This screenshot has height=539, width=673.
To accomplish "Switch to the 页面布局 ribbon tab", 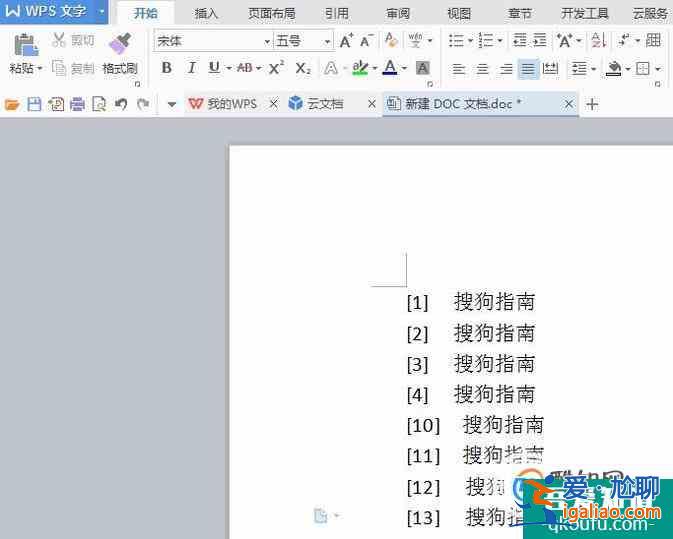I will click(x=272, y=13).
